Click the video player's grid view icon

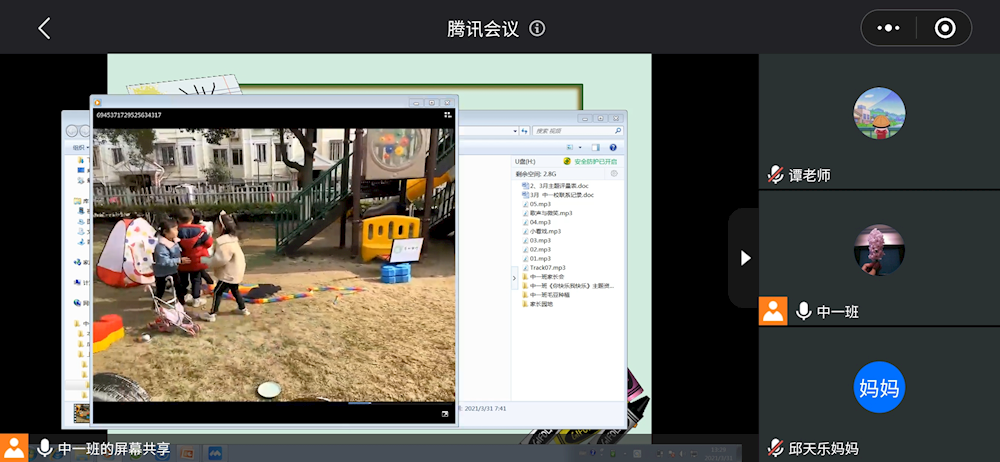448,115
